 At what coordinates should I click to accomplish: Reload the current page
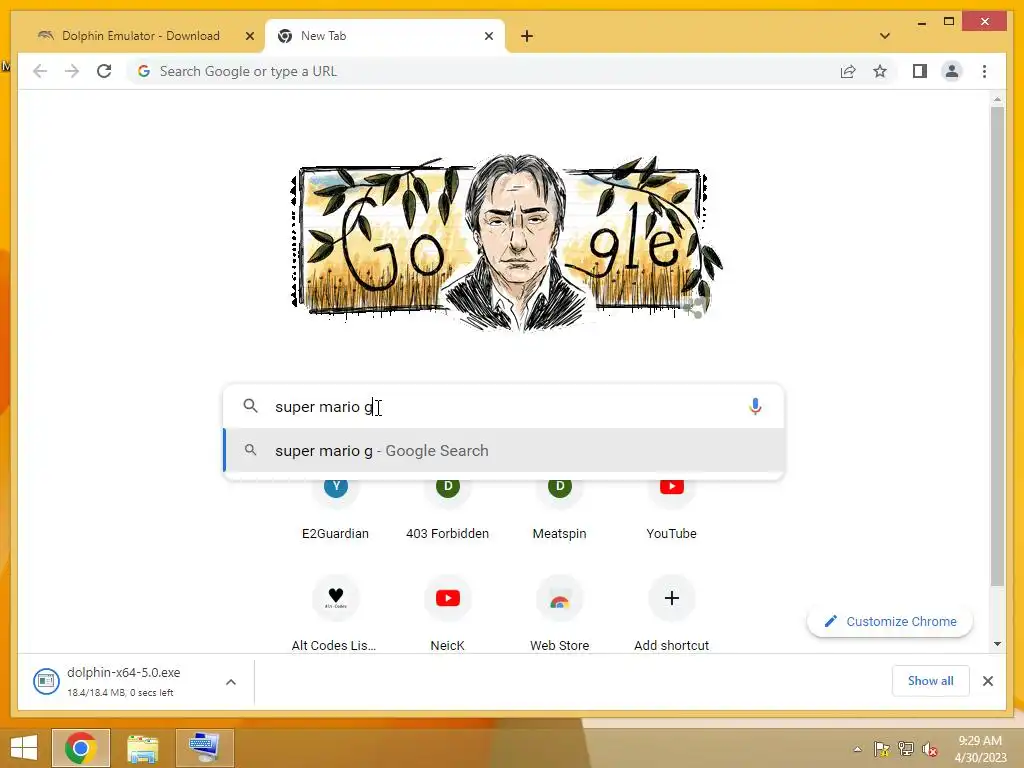[x=104, y=71]
